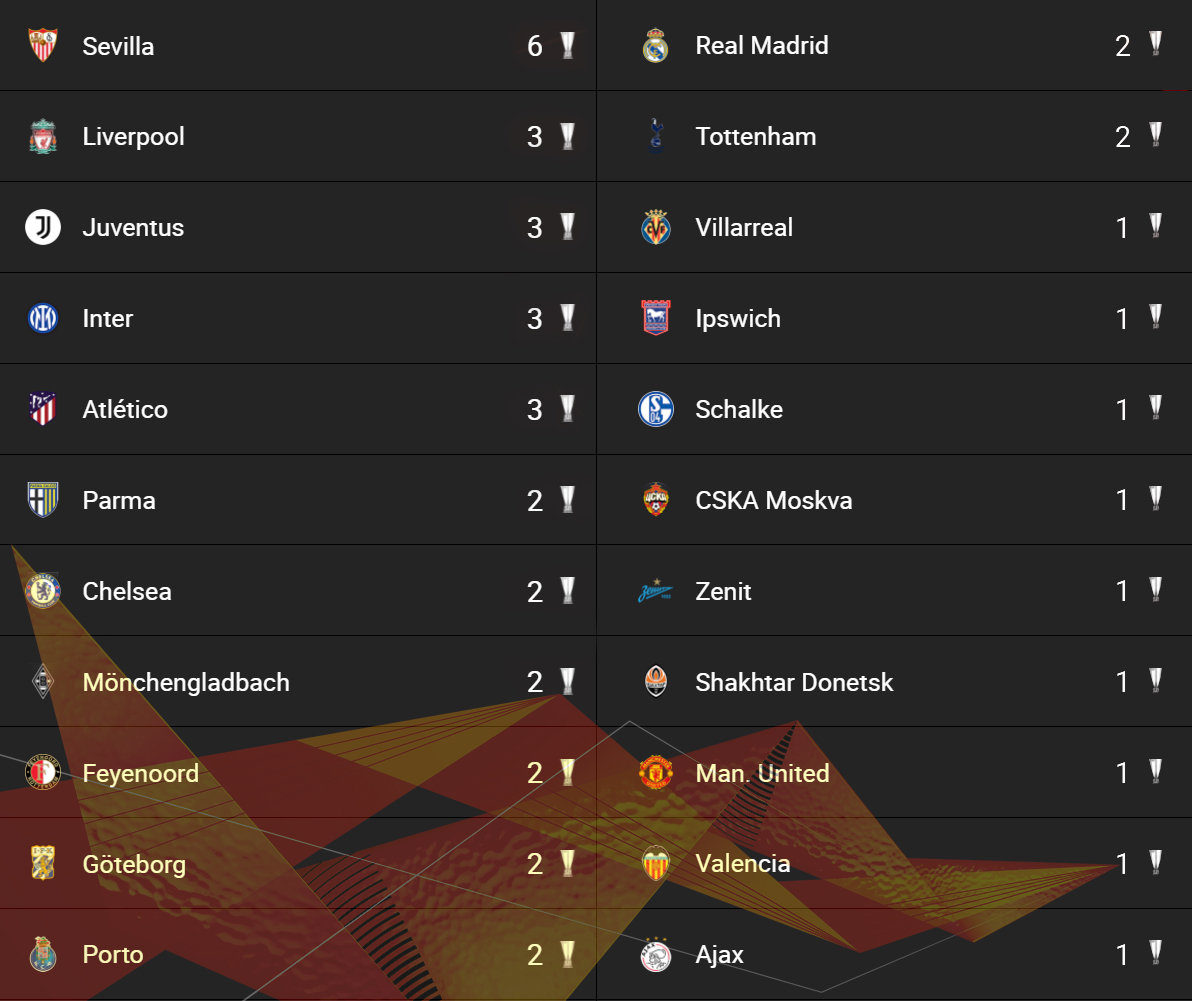Open the Atlético team link
This screenshot has height=1001, width=1192.
(125, 409)
